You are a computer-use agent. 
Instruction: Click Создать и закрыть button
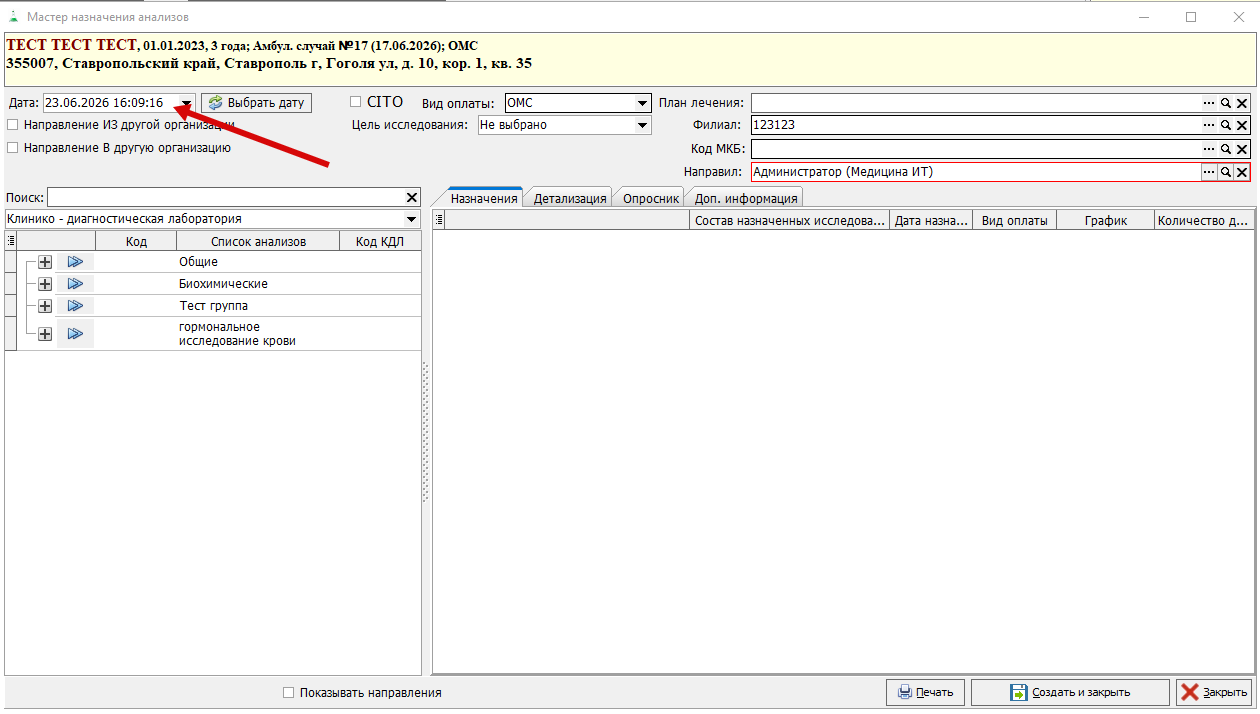pyautogui.click(x=1070, y=692)
